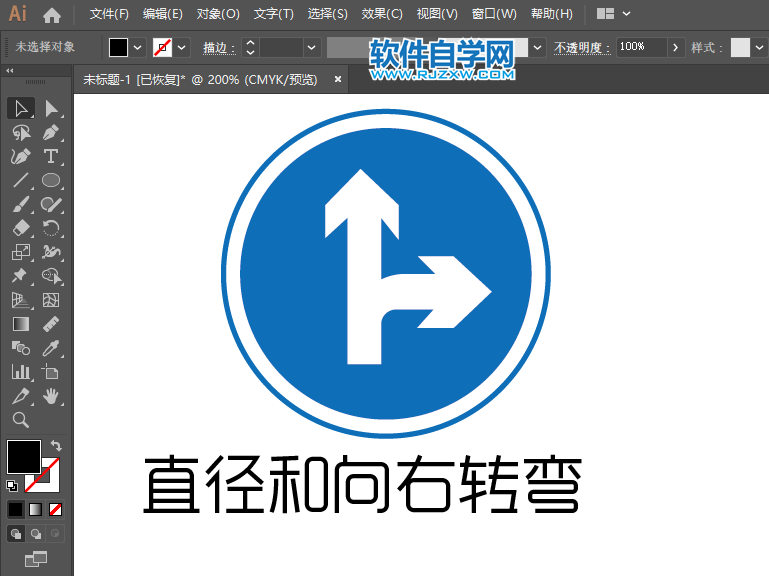This screenshot has width=769, height=576.
Task: Open the 帮助(H) menu
Action: pyautogui.click(x=551, y=14)
